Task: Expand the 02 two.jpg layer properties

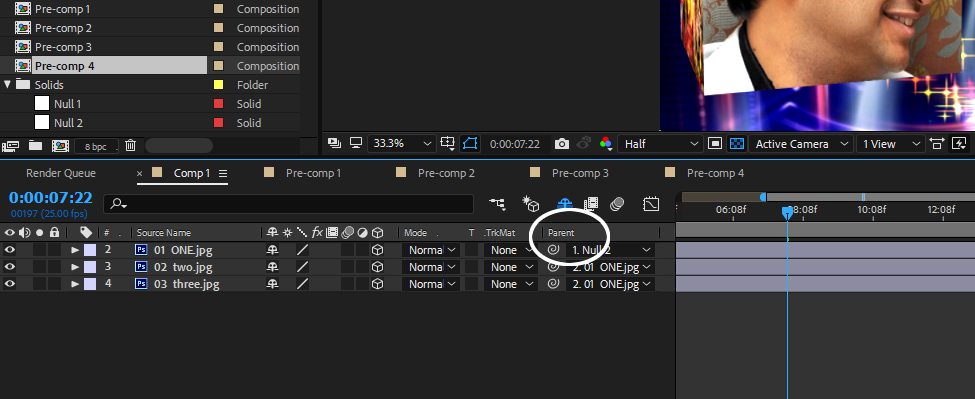Action: pyautogui.click(x=75, y=267)
